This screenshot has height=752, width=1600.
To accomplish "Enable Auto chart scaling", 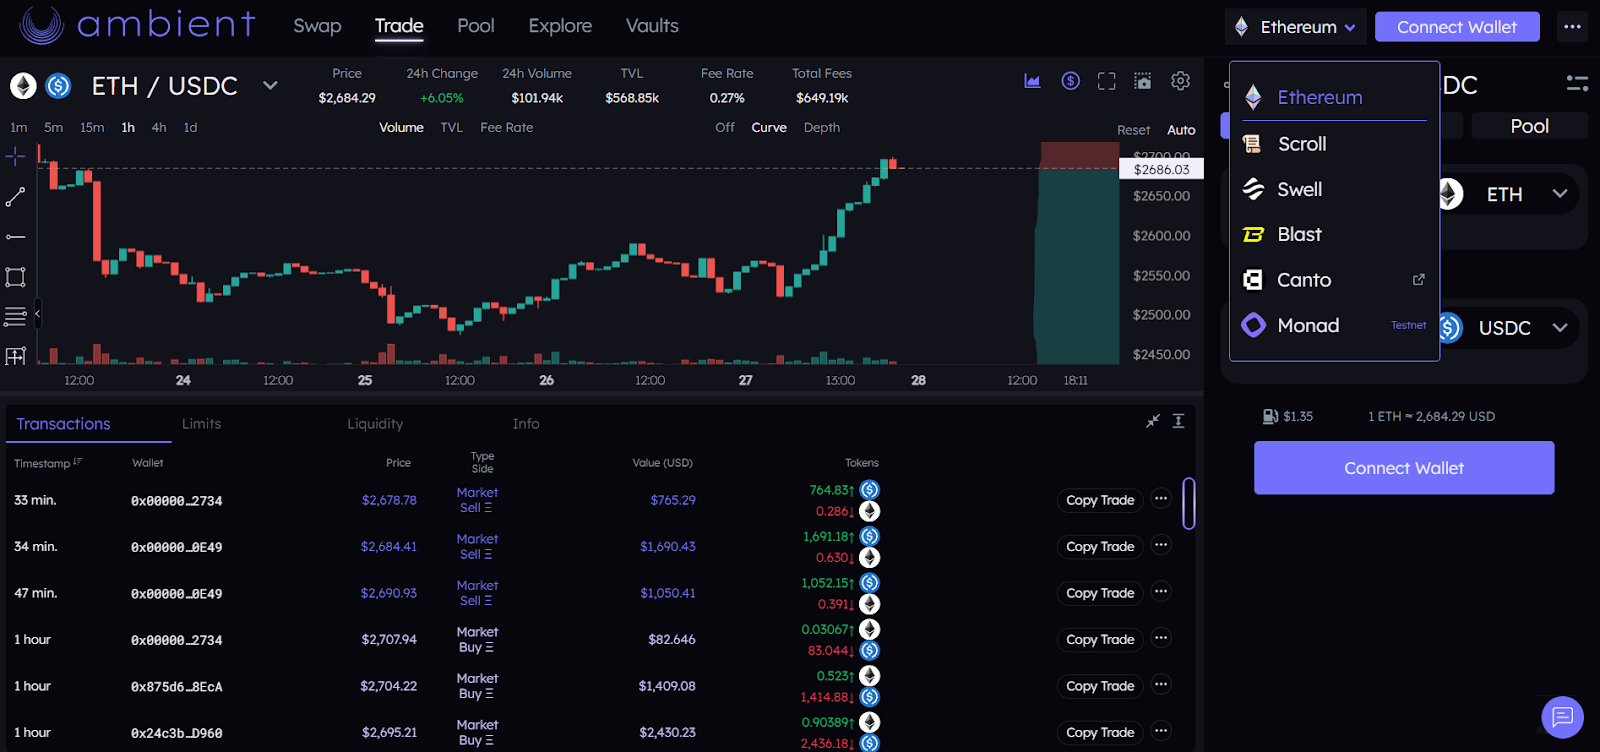I will (x=1181, y=130).
